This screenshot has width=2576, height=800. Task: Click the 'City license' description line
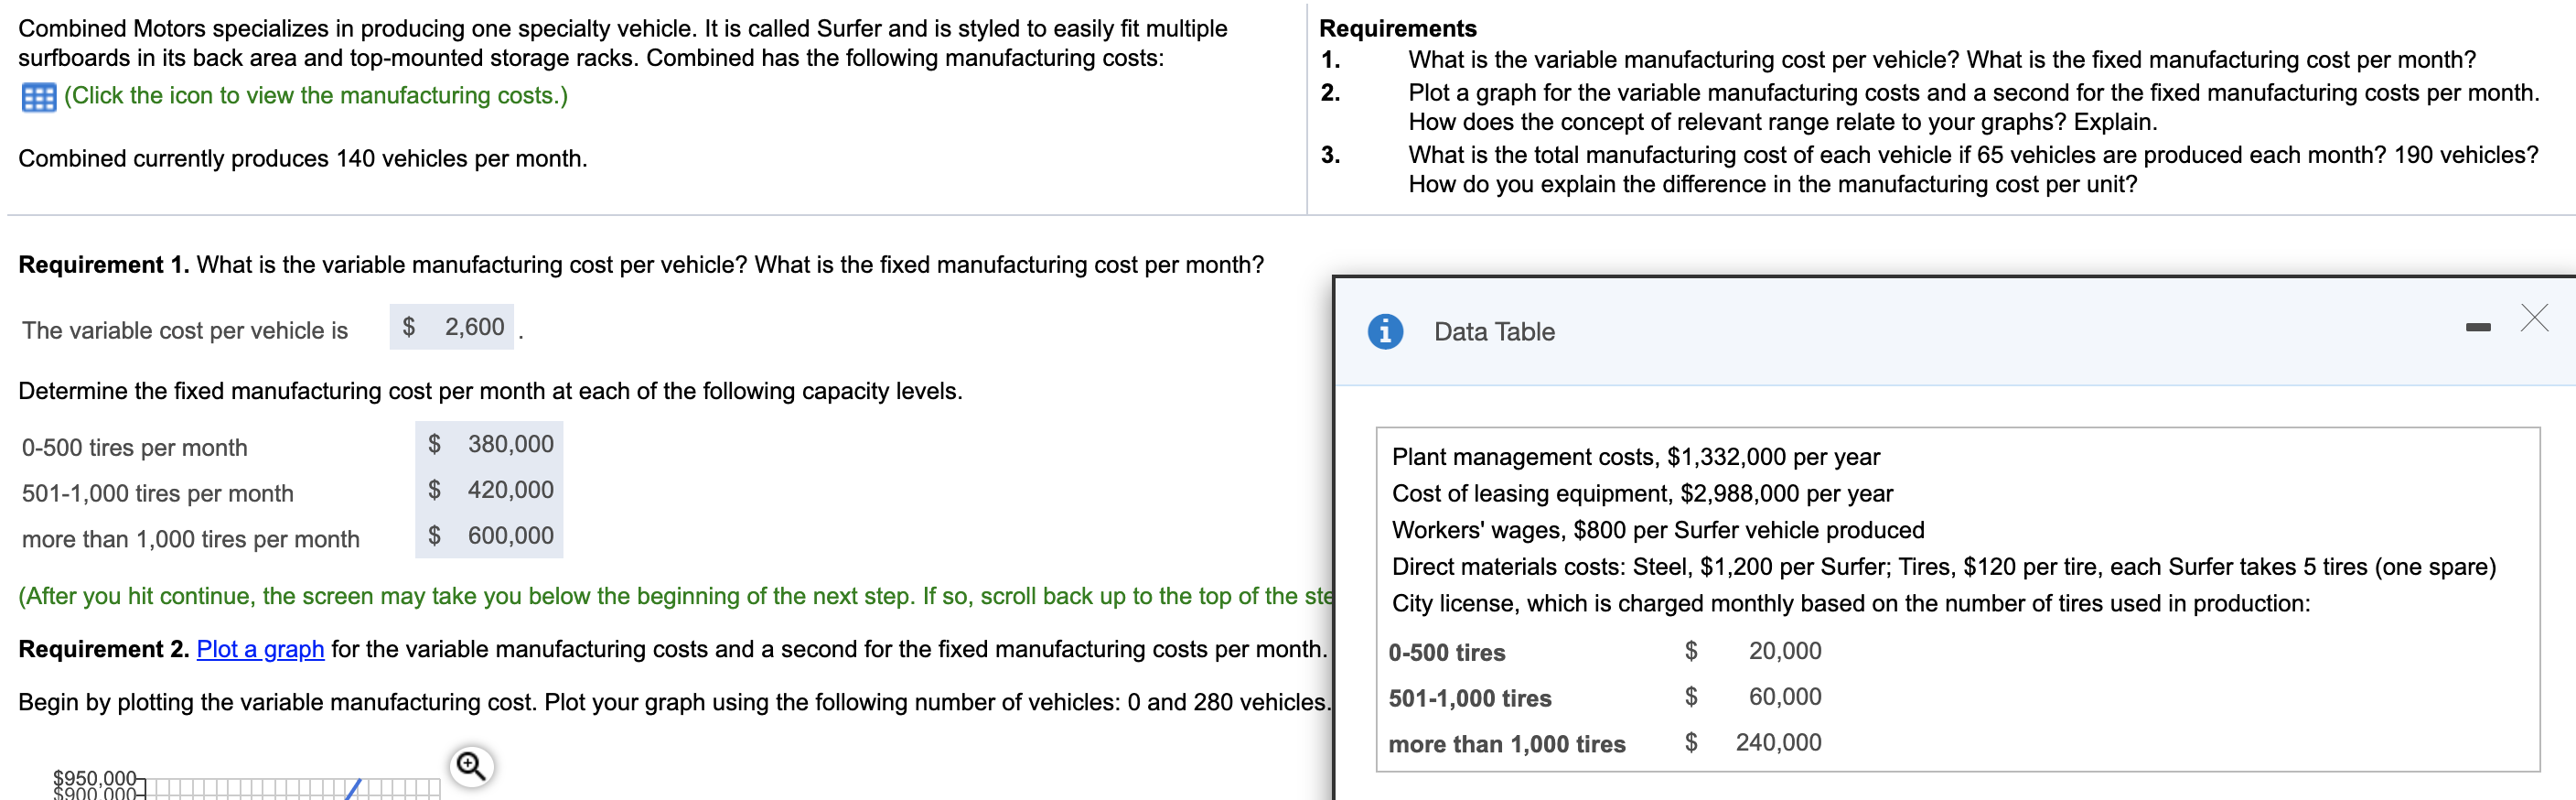1851,604
